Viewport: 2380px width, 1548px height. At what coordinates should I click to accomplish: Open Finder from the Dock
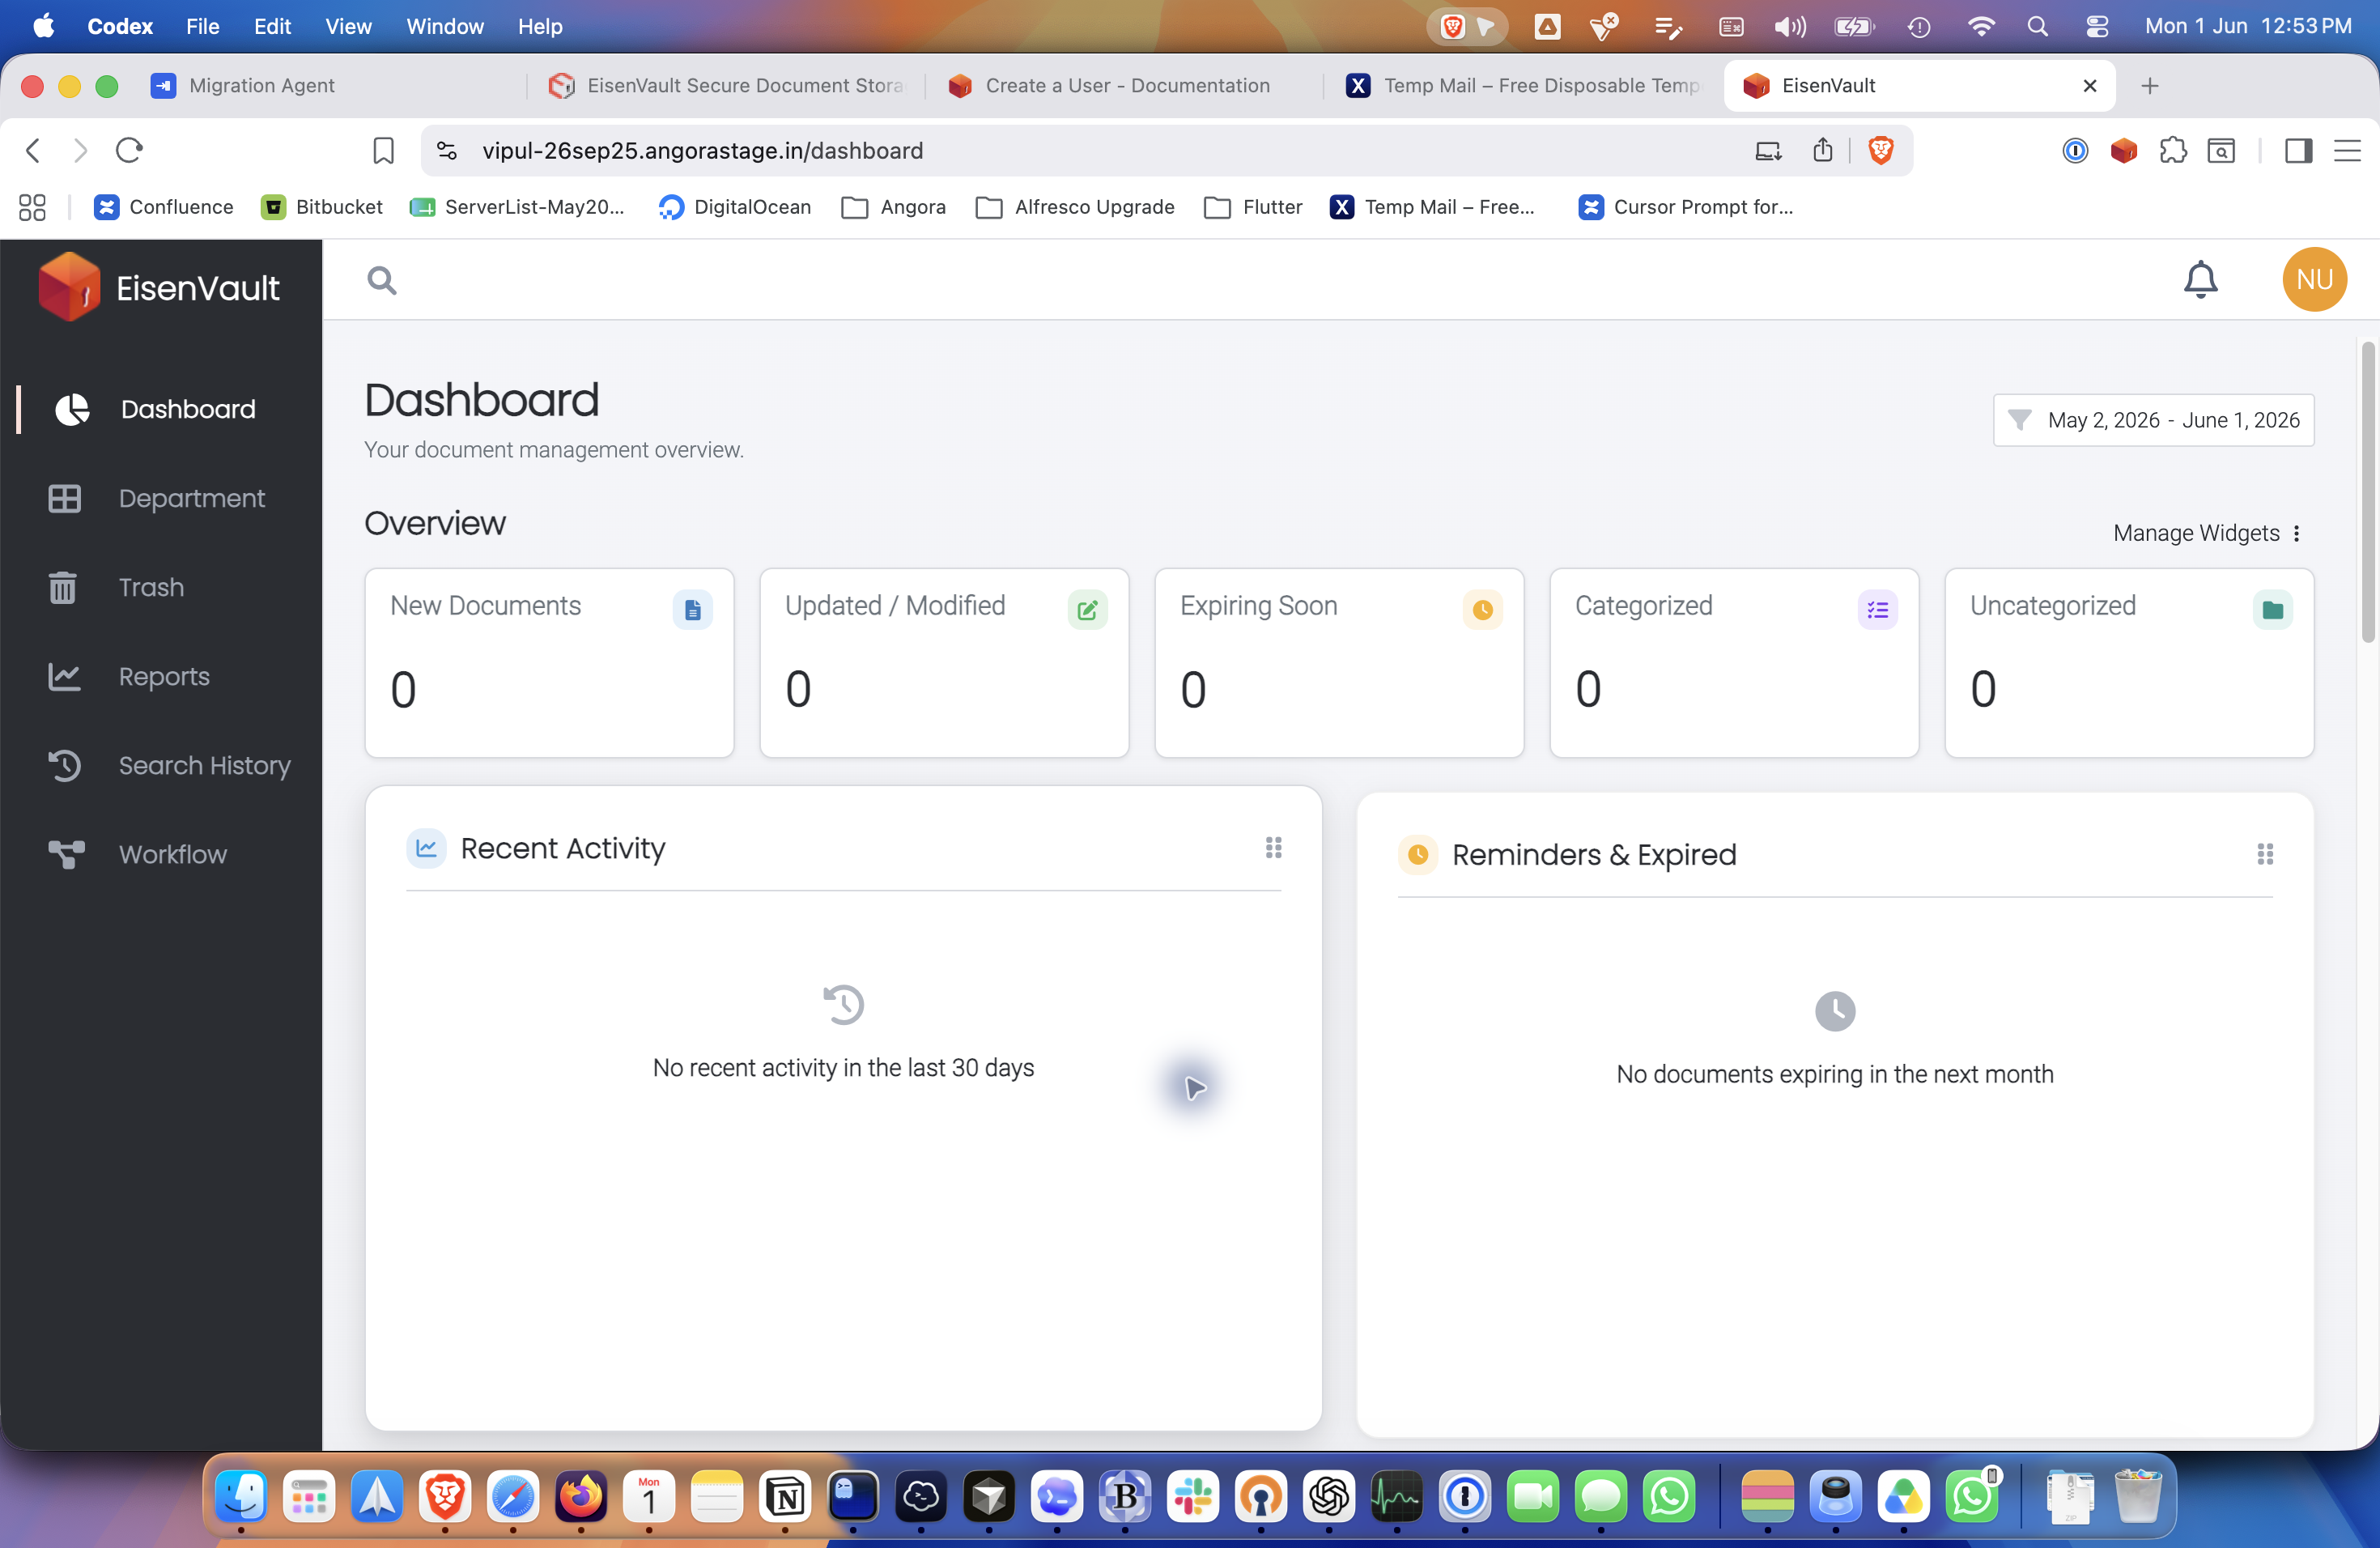point(241,1496)
